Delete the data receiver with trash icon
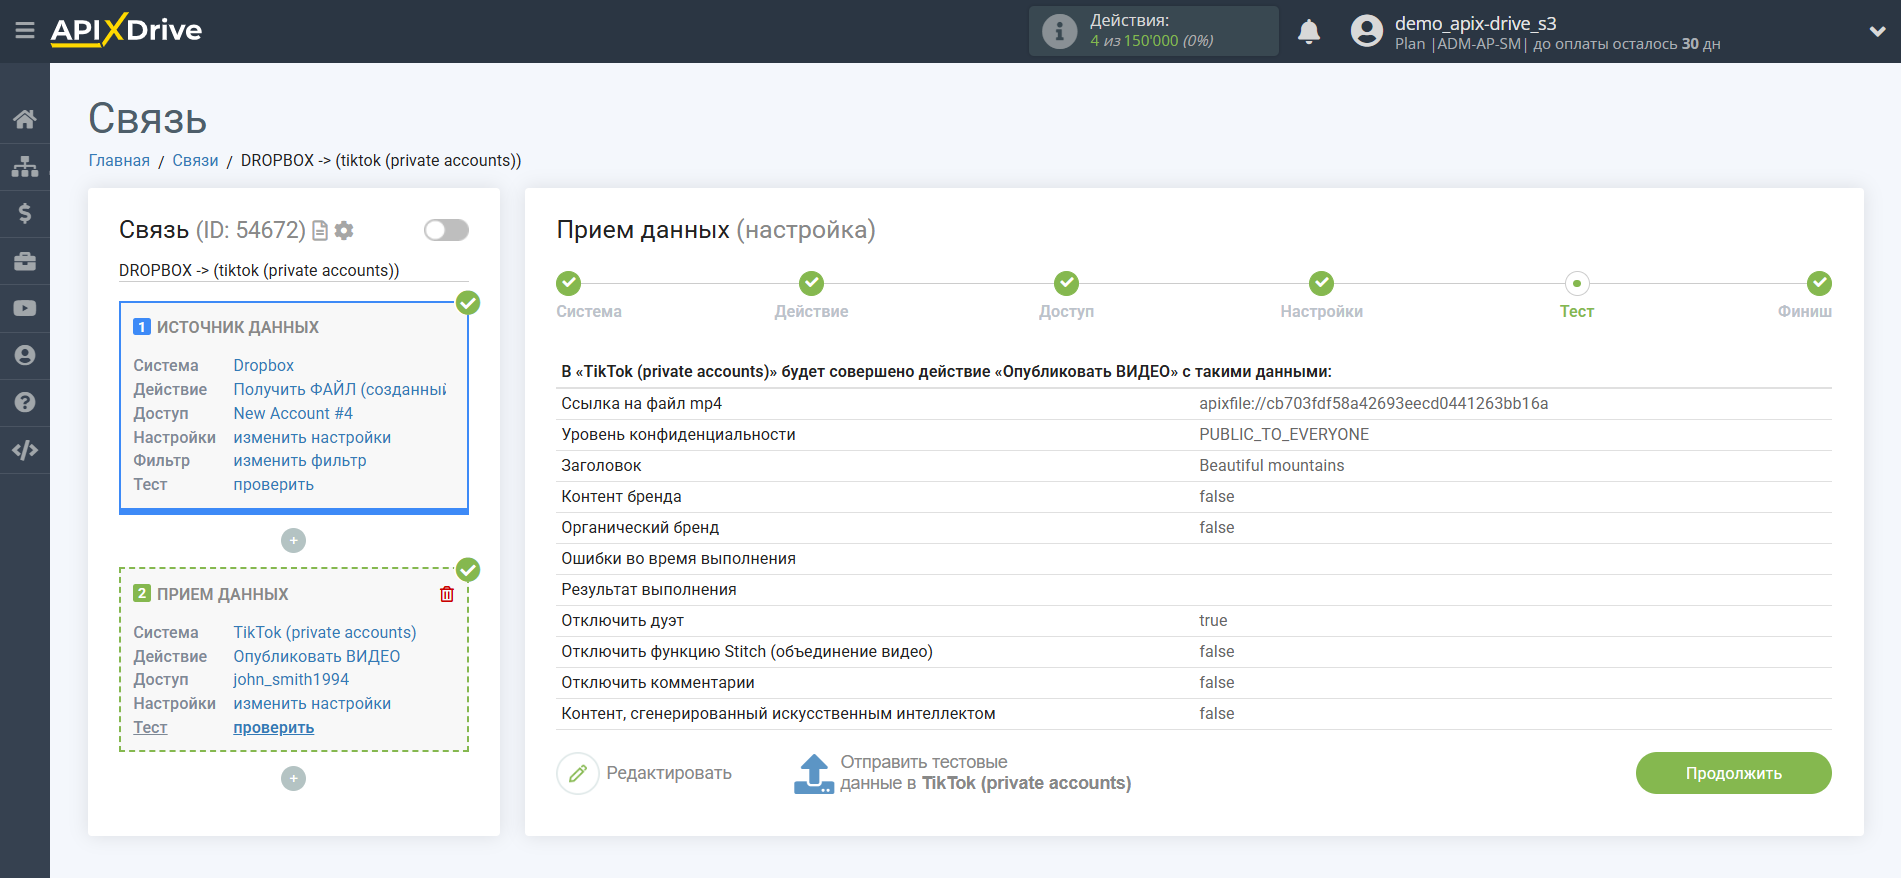The width and height of the screenshot is (1901, 878). tap(447, 594)
